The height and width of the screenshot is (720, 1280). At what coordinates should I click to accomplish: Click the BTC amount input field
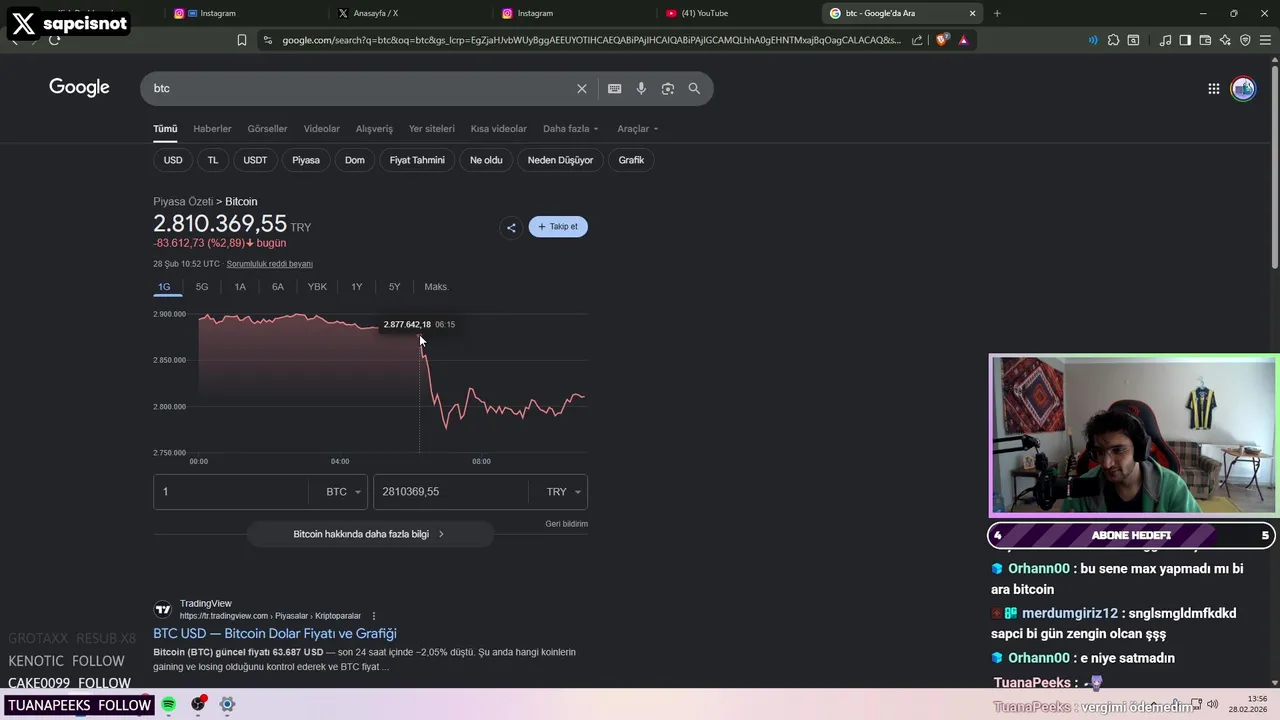click(x=231, y=492)
